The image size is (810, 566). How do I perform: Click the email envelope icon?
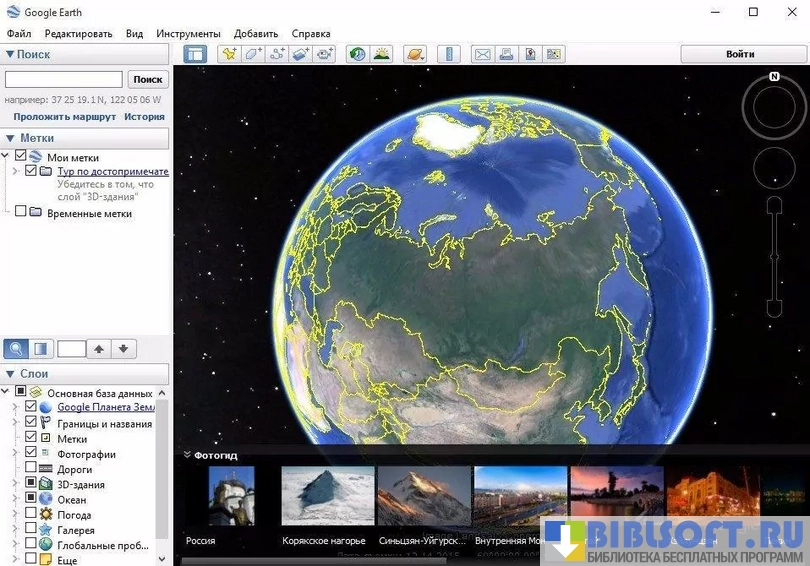point(482,54)
